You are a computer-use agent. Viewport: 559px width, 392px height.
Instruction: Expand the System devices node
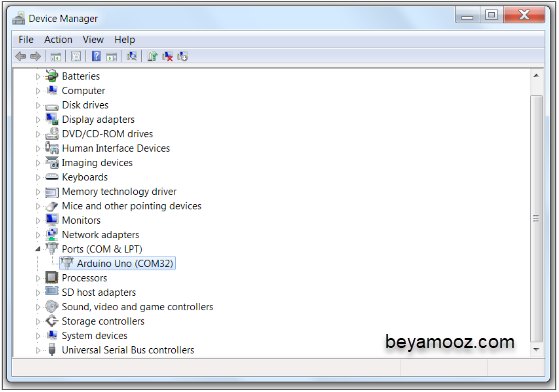click(x=38, y=336)
